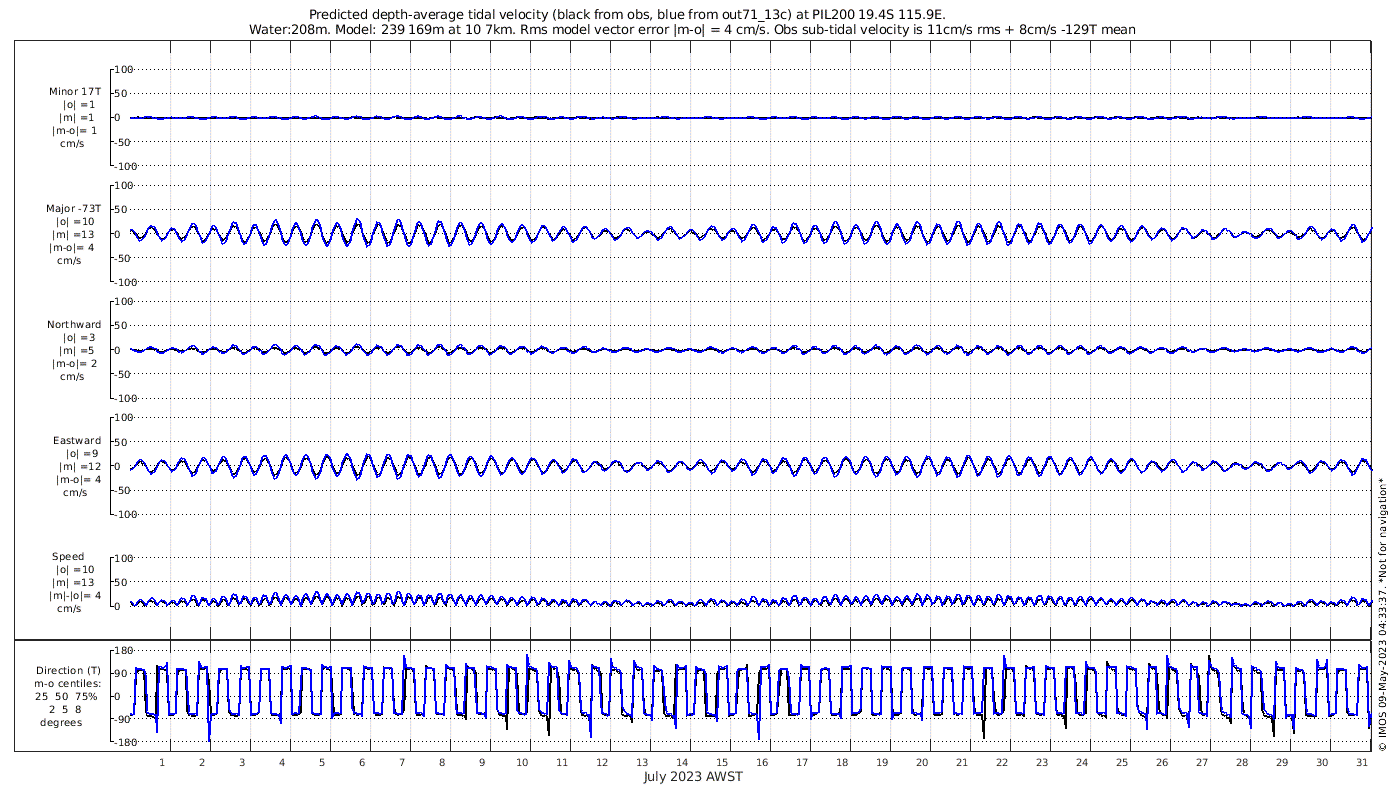Click day 25 tick on time axis
The image size is (1400, 800).
pyautogui.click(x=1122, y=762)
